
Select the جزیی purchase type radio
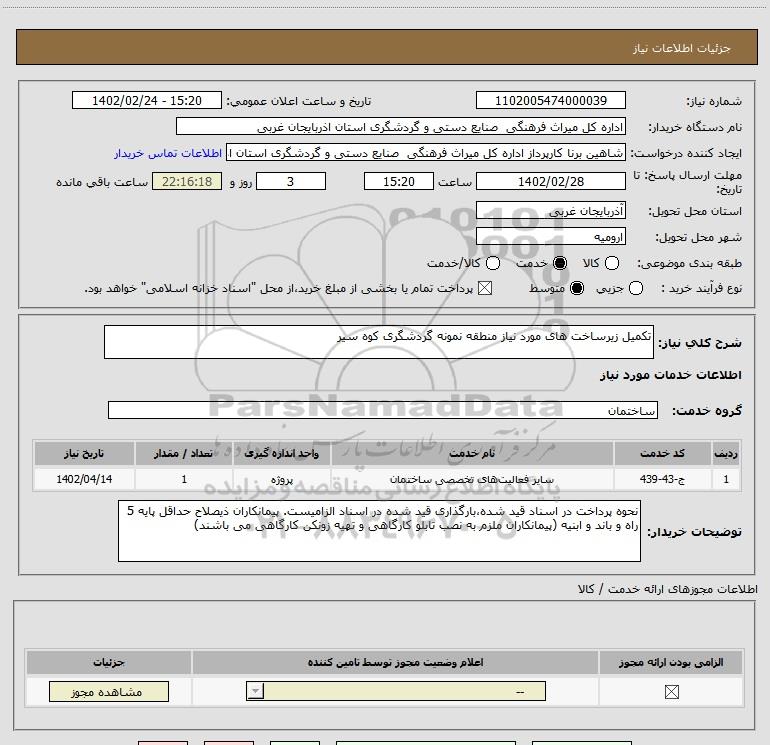pos(636,288)
